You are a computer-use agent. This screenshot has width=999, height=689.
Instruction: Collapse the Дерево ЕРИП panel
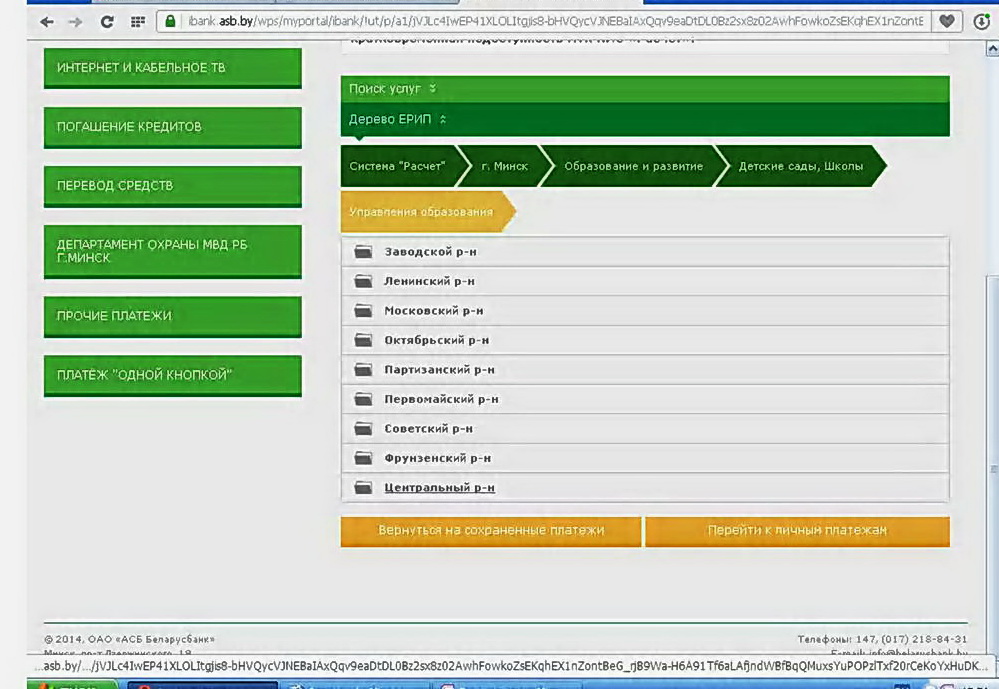(397, 119)
